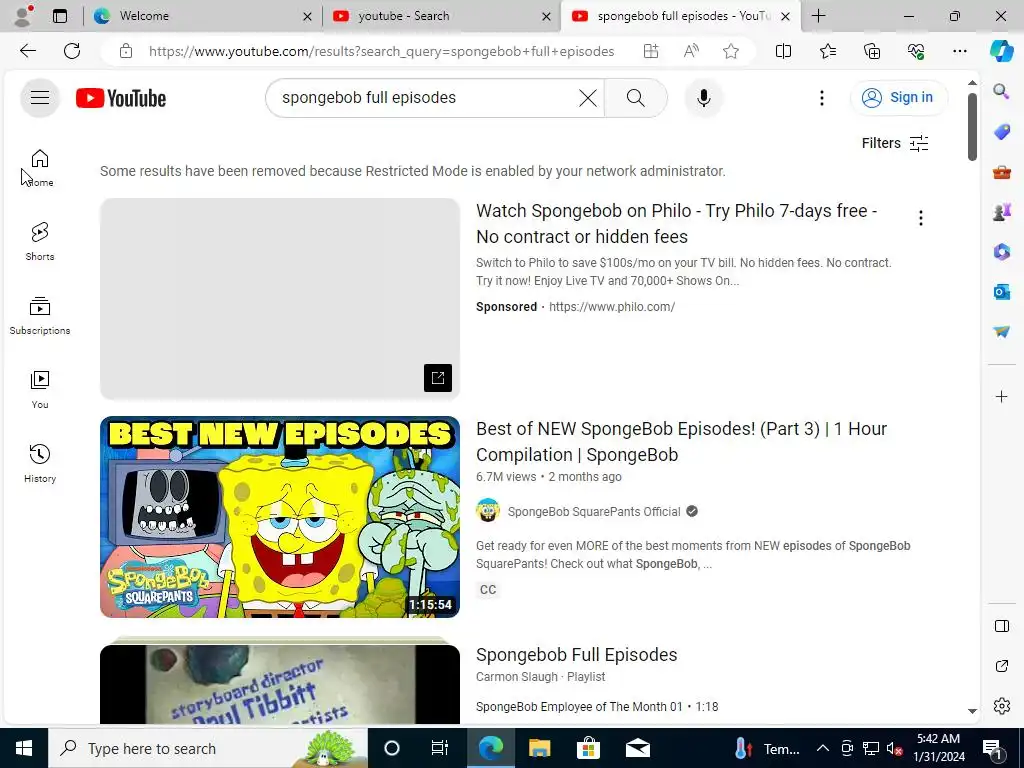Close the spongebob full episodes tab

click(786, 16)
